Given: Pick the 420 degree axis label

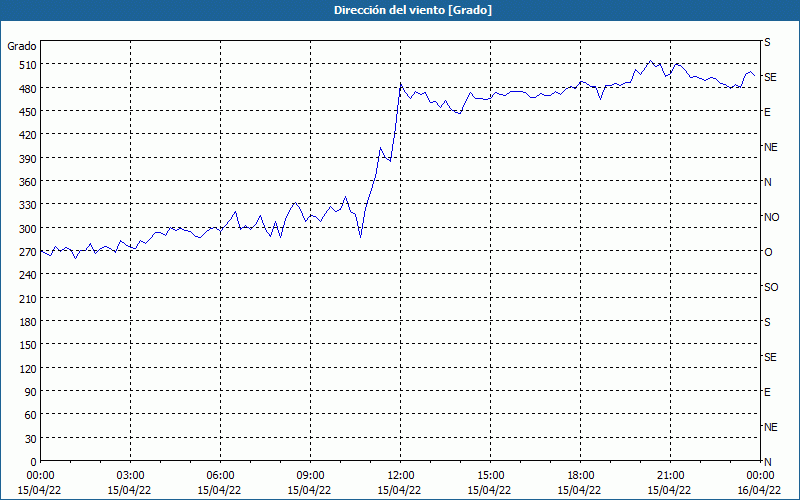Looking at the screenshot, I should point(29,135).
